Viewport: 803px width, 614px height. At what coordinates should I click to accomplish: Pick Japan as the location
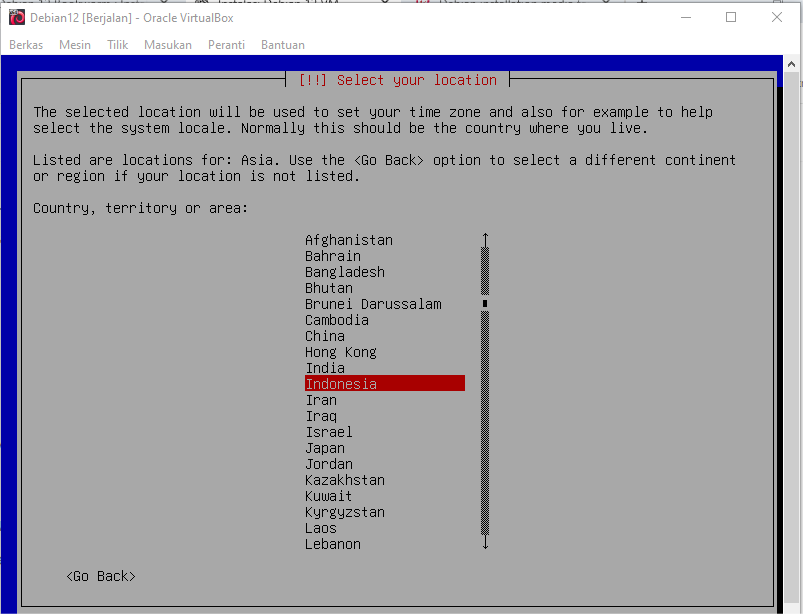325,448
